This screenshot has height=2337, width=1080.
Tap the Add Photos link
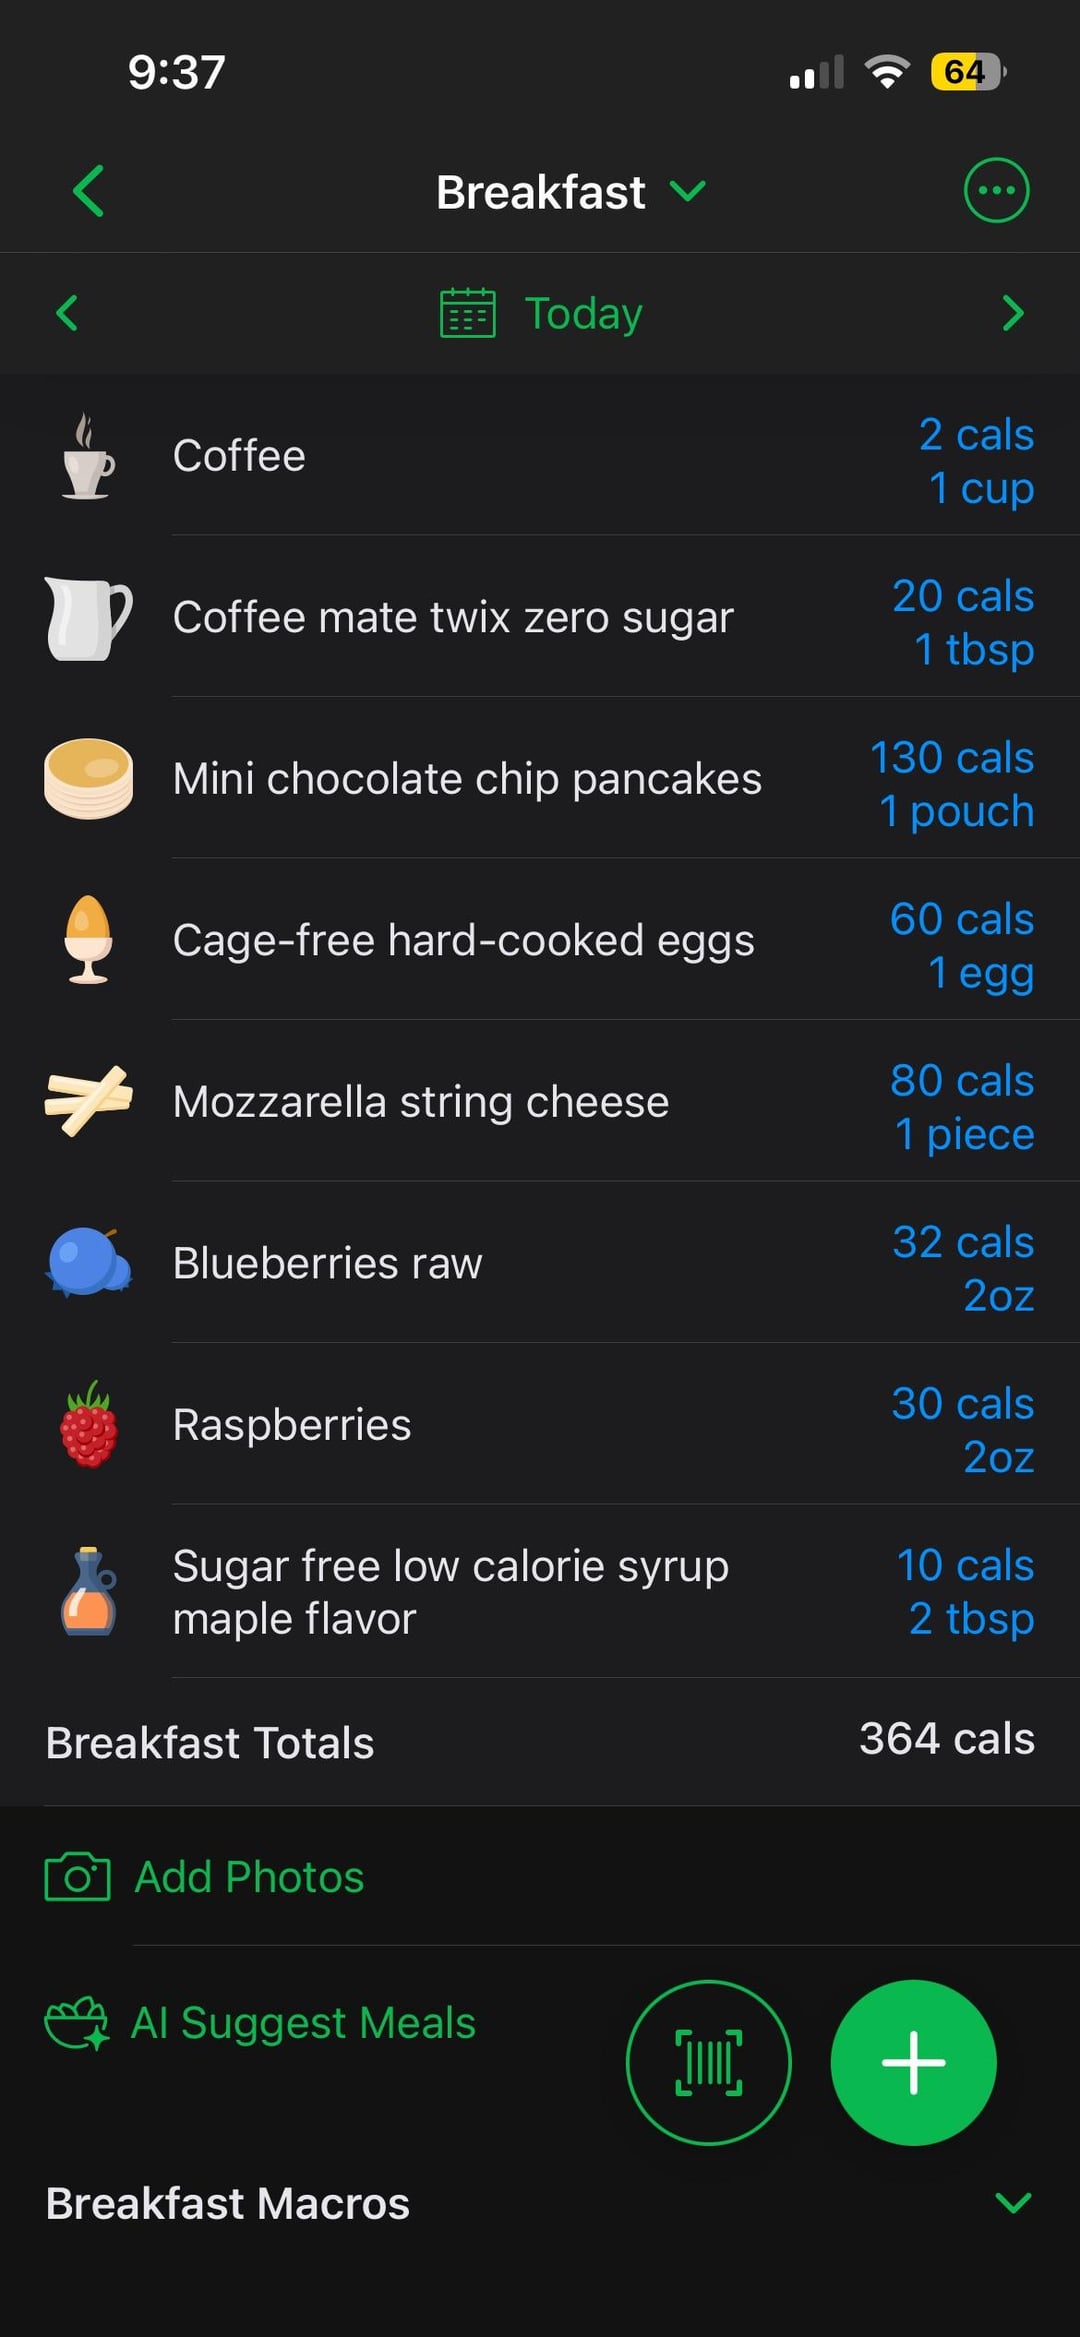pyautogui.click(x=249, y=1877)
